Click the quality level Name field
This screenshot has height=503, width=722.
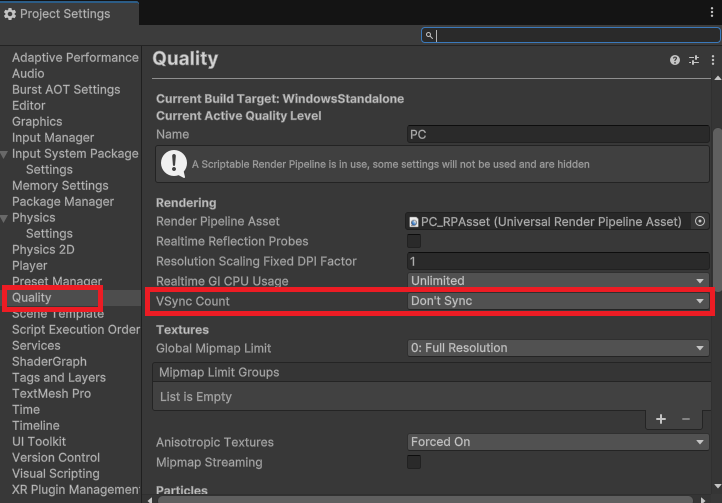pos(557,134)
